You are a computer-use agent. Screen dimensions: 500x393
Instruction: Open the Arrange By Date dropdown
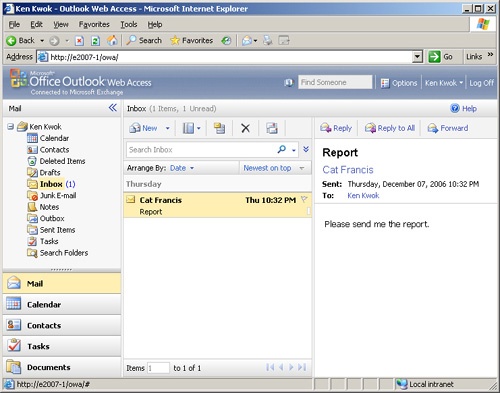click(182, 168)
